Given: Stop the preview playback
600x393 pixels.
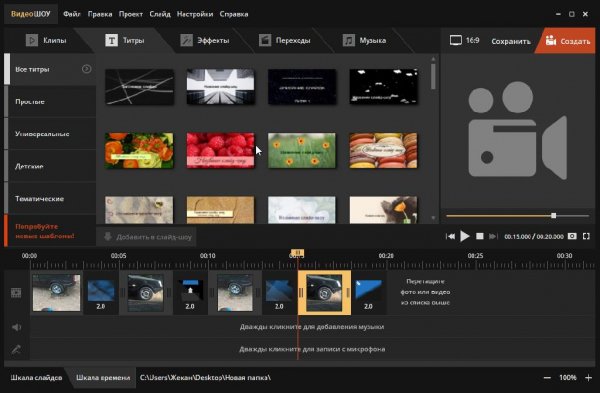Looking at the screenshot, I should coord(479,236).
